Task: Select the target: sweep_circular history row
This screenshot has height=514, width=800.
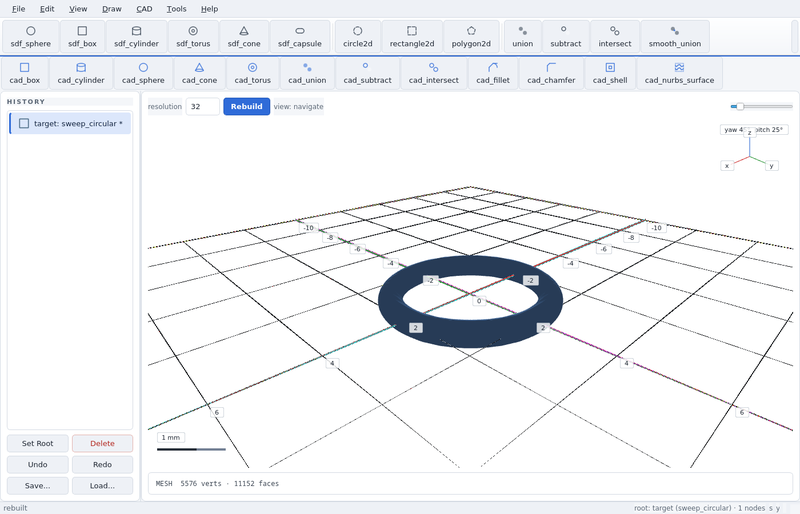Action: pyautogui.click(x=70, y=124)
